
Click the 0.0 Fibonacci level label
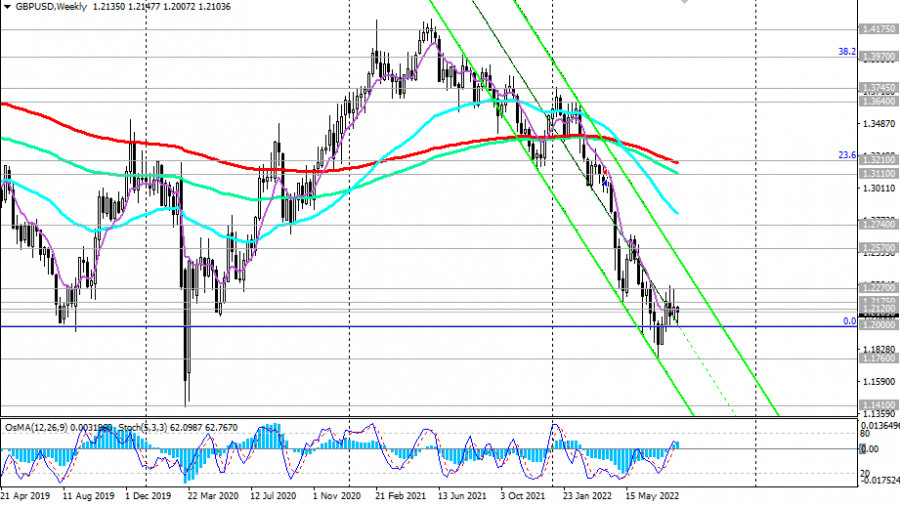tap(848, 321)
